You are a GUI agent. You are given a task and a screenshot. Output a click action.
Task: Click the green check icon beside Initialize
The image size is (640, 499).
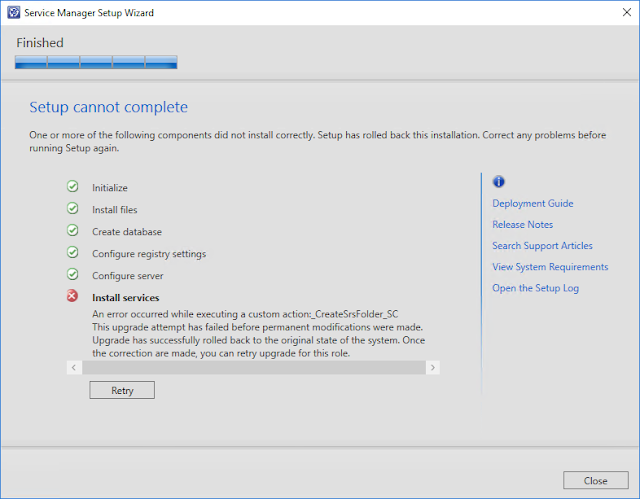[73, 186]
